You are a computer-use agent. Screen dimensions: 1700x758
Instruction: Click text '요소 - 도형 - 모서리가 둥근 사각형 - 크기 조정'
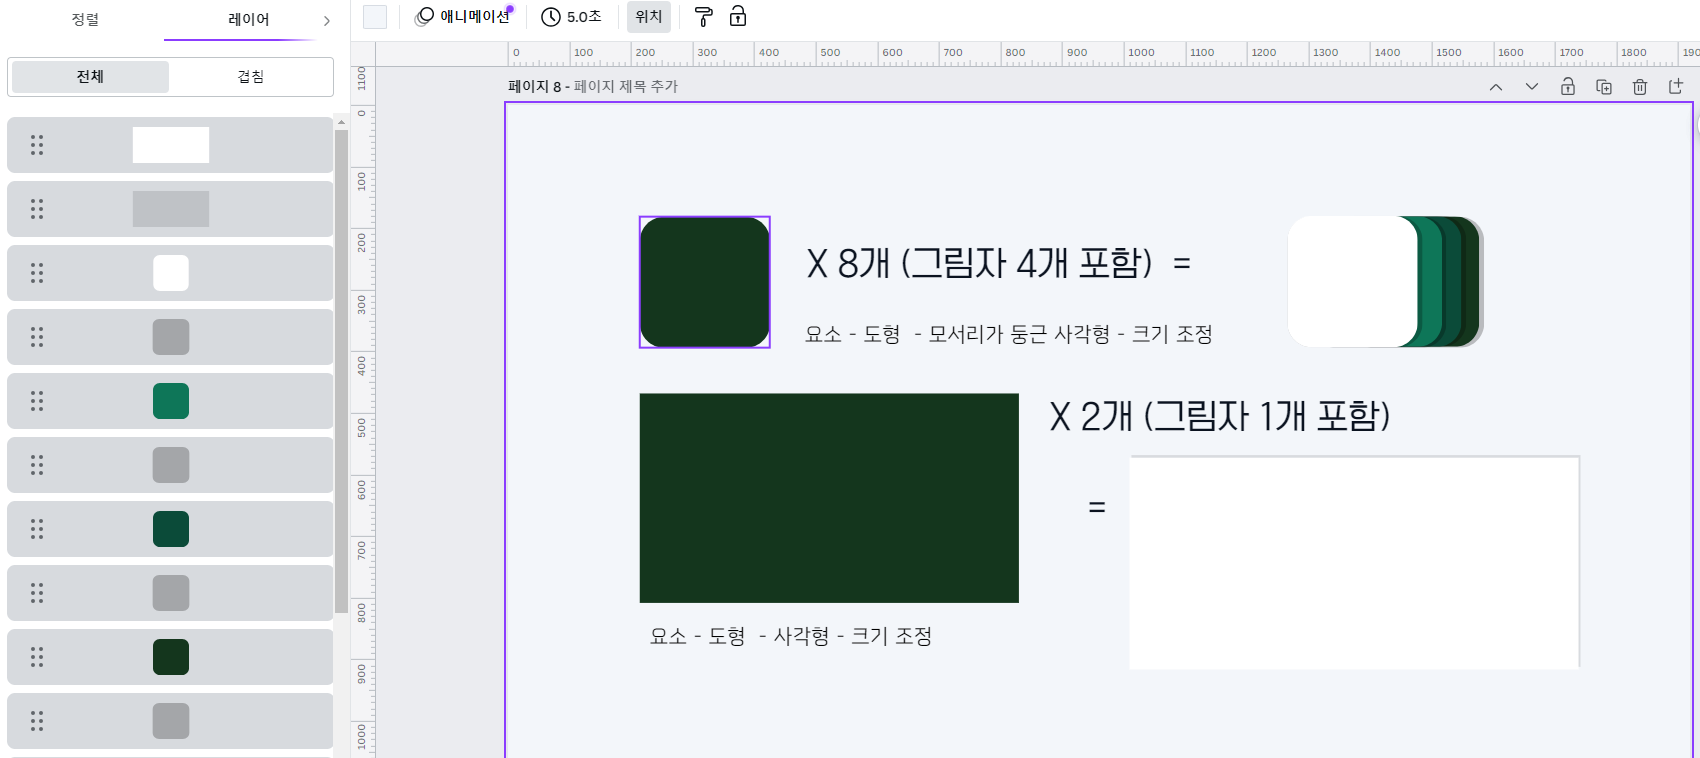pyautogui.click(x=1009, y=334)
